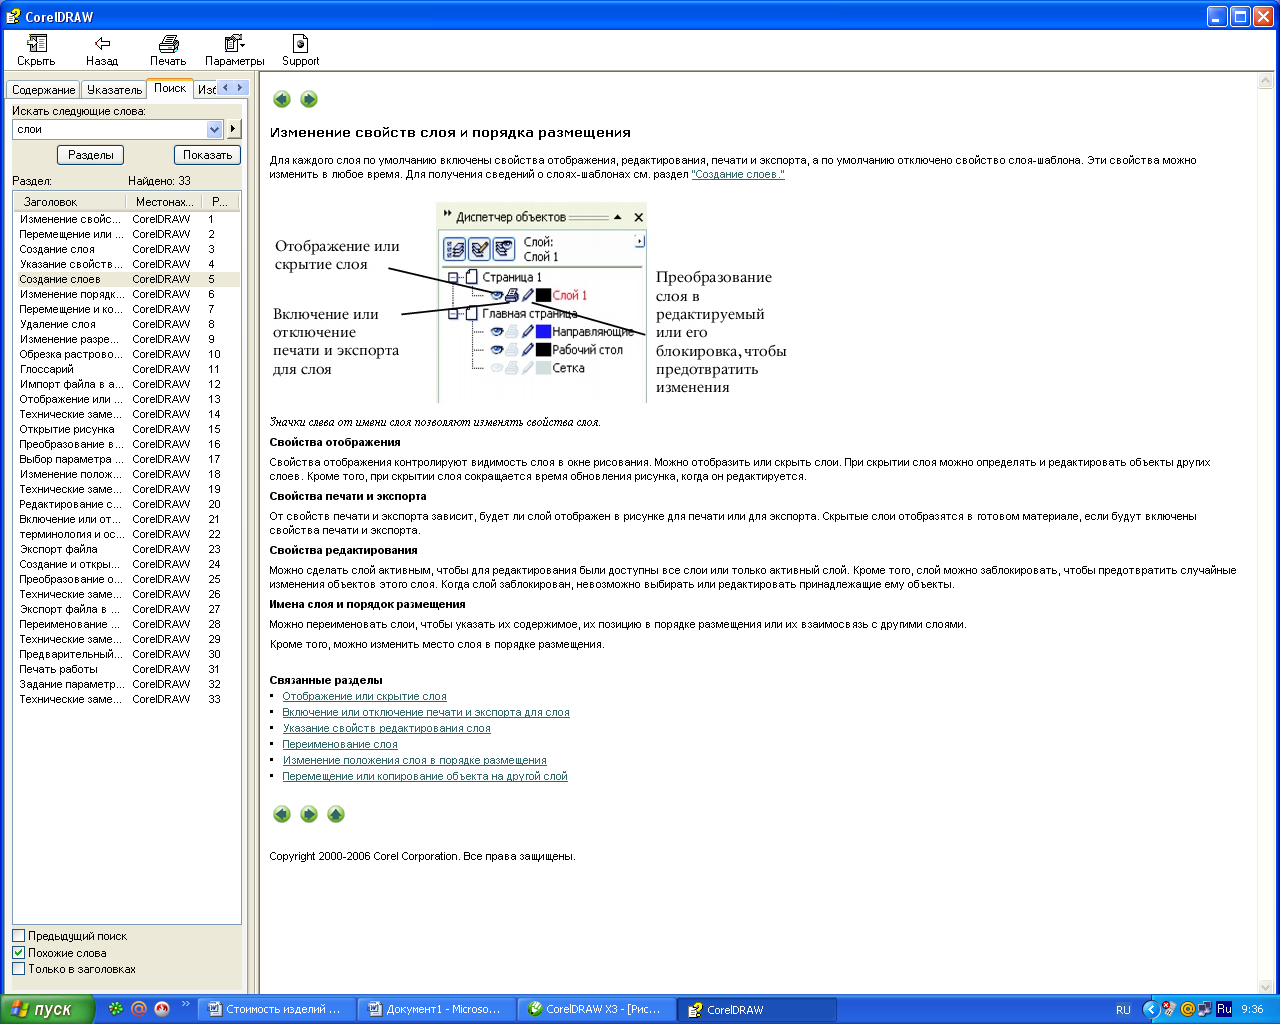Go to next topic, top green arrow

(x=309, y=99)
